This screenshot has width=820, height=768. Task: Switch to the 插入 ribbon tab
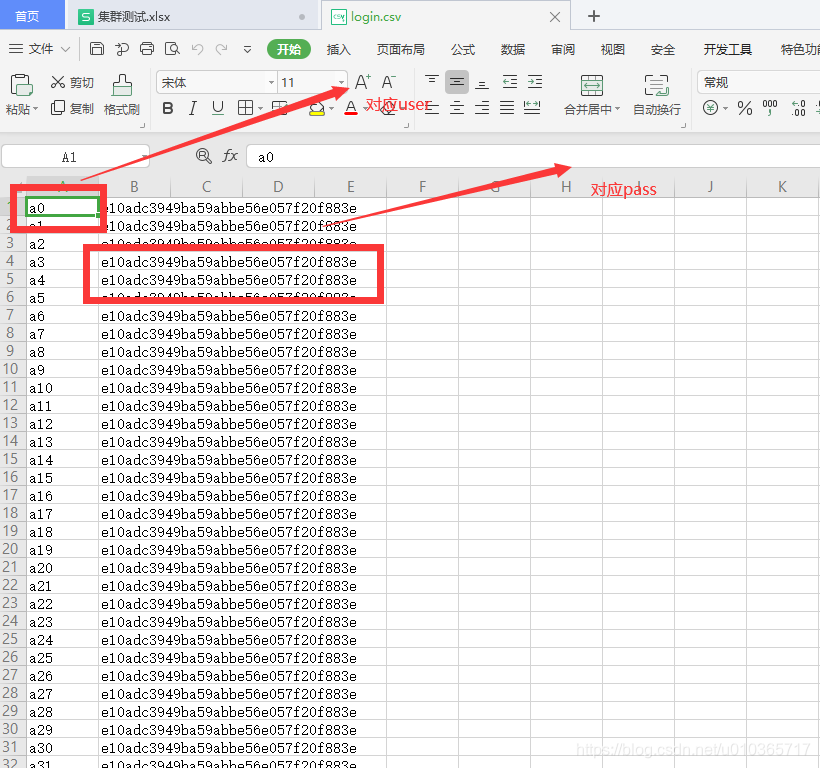(x=338, y=48)
